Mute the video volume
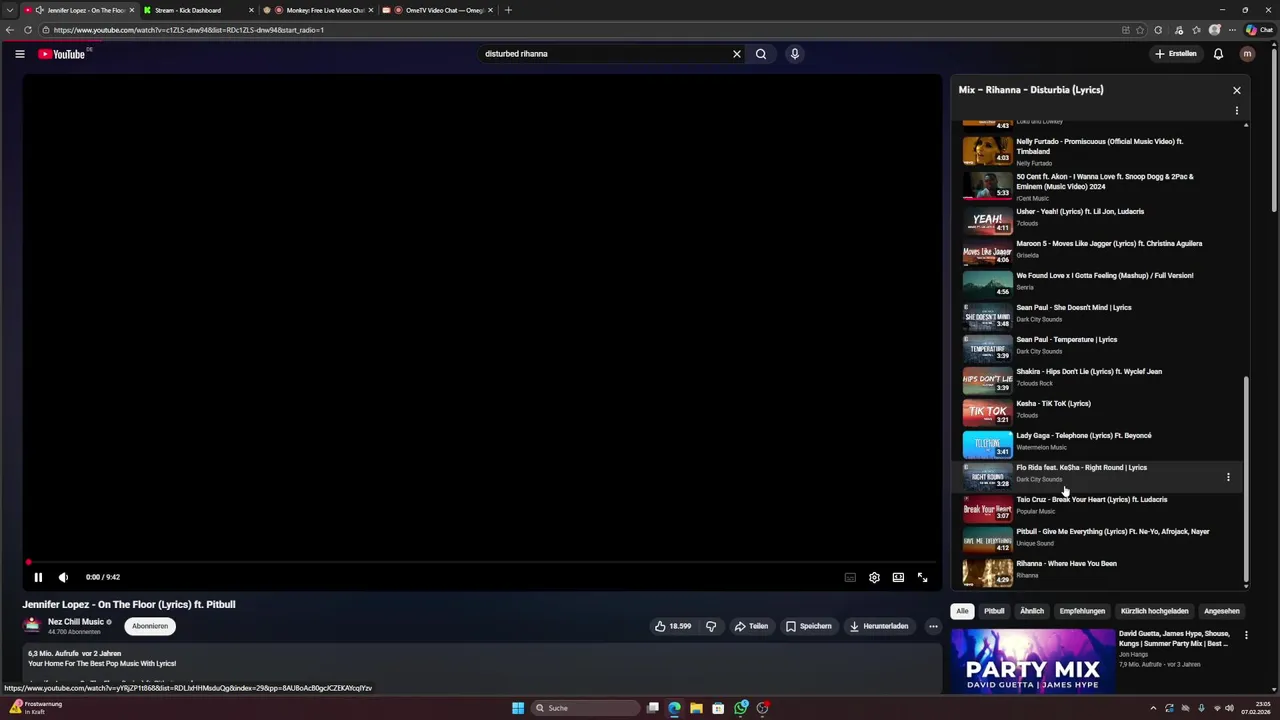This screenshot has width=1280, height=720. click(63, 577)
